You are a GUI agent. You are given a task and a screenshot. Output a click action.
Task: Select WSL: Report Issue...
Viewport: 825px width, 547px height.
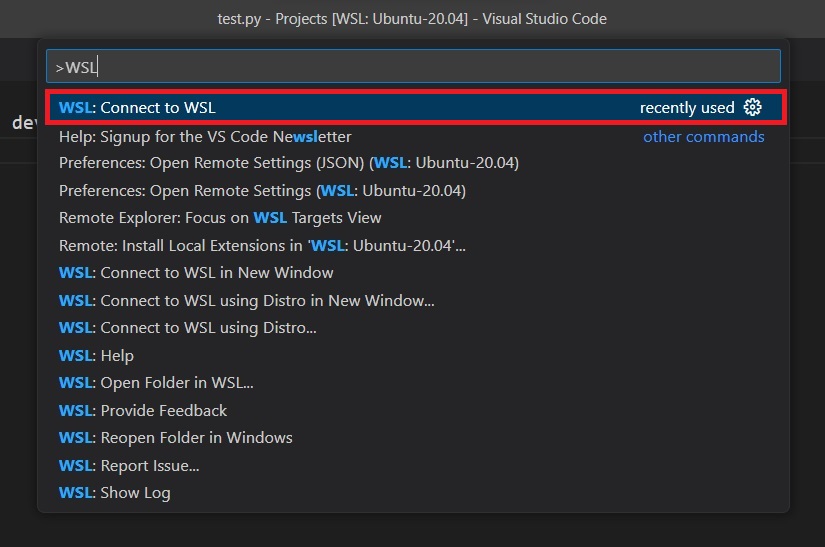point(413,465)
